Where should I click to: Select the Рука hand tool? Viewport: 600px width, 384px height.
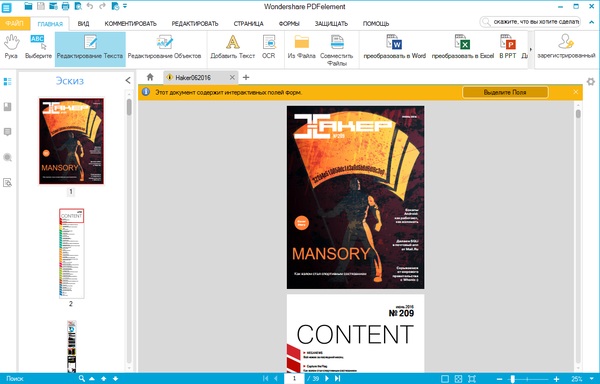point(11,47)
